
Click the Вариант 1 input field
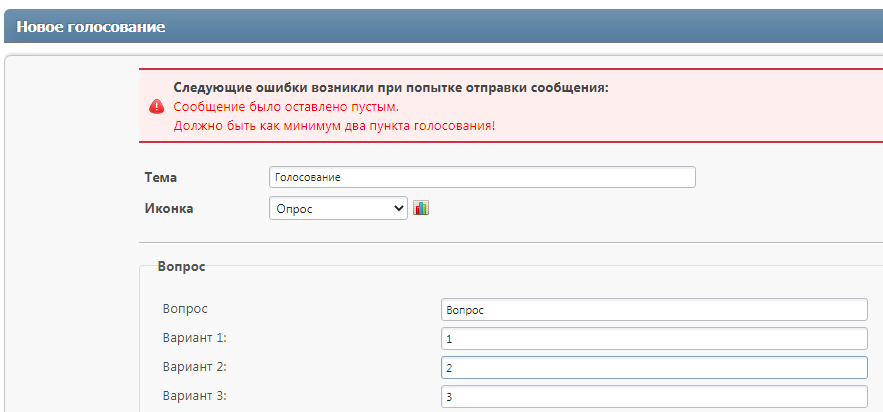(653, 339)
